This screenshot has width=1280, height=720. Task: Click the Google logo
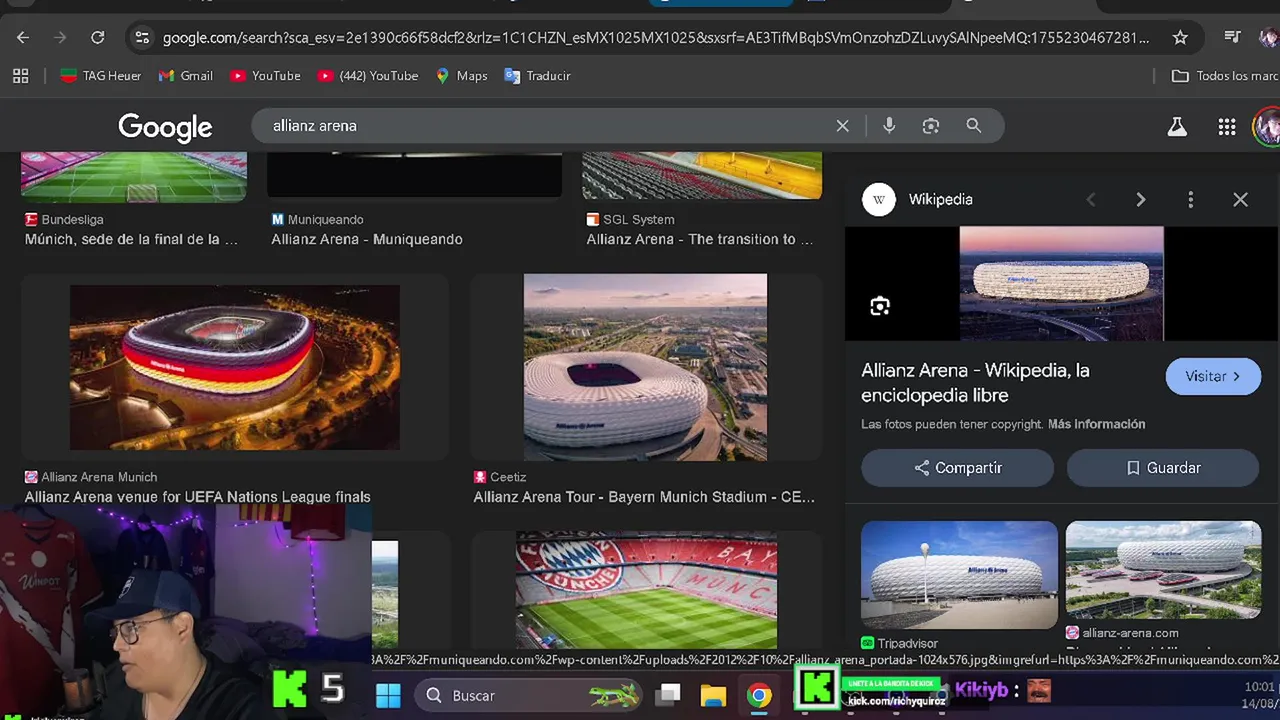(165, 127)
